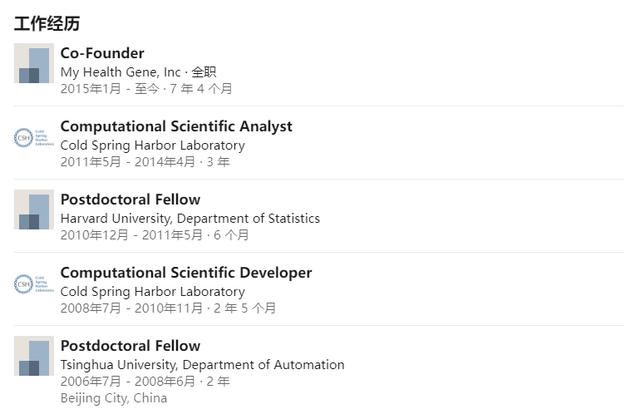This screenshot has height=419, width=640.
Task: Click the My Health Gene company logo placeholder
Action: [x=34, y=63]
